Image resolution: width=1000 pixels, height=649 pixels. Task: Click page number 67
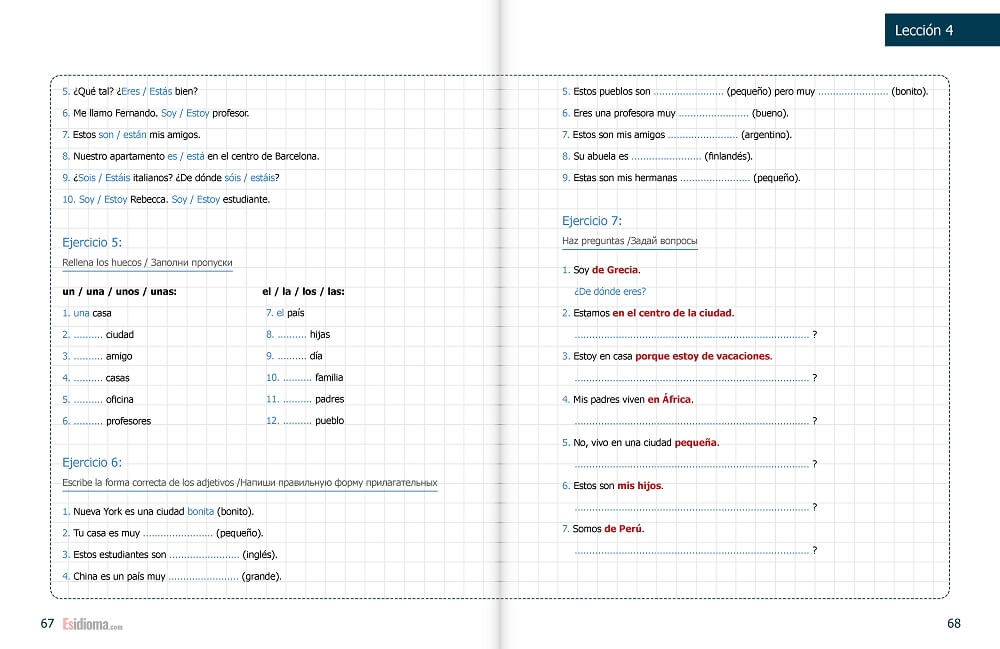(47, 623)
